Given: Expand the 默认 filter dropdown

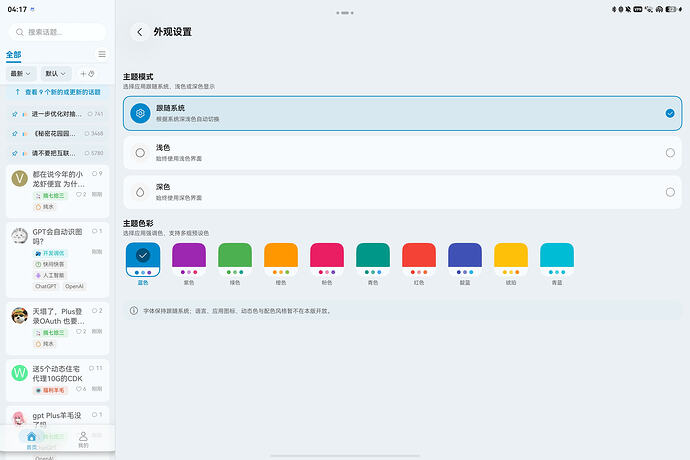Looking at the screenshot, I should coord(56,74).
